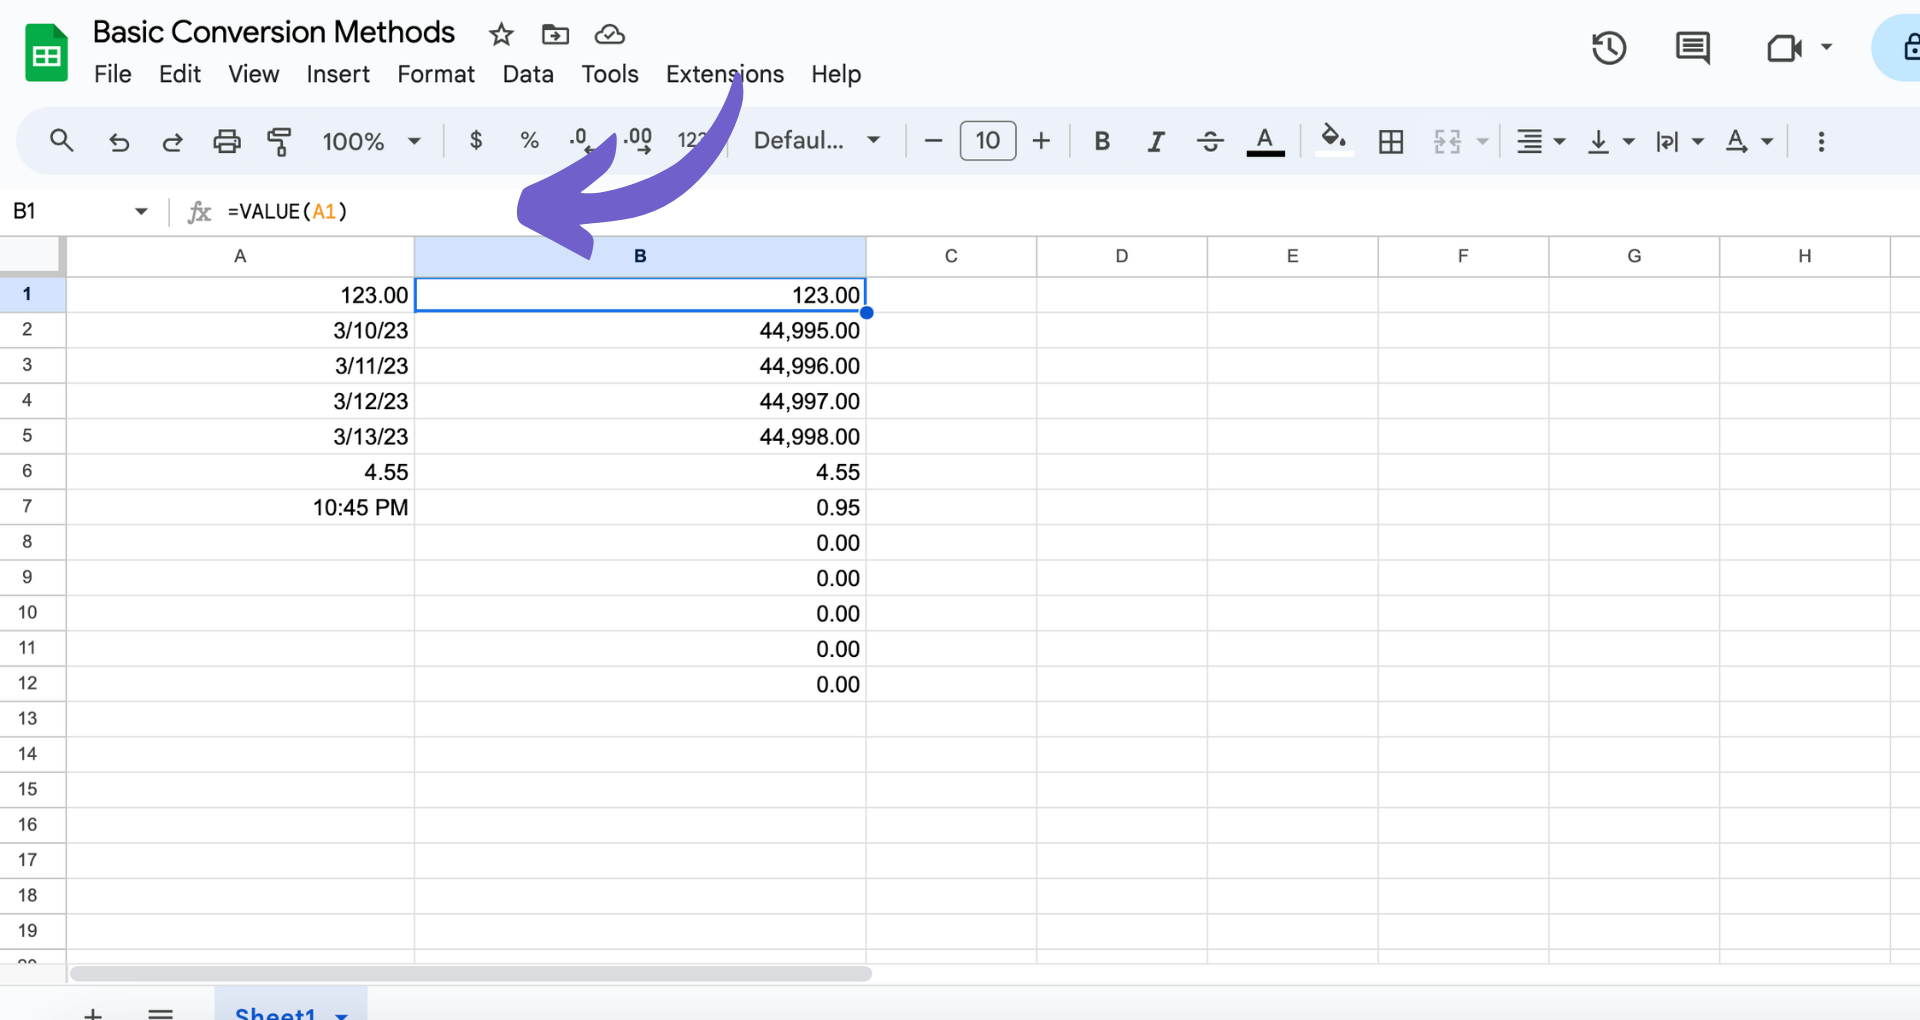Open the Insert menu

click(338, 74)
